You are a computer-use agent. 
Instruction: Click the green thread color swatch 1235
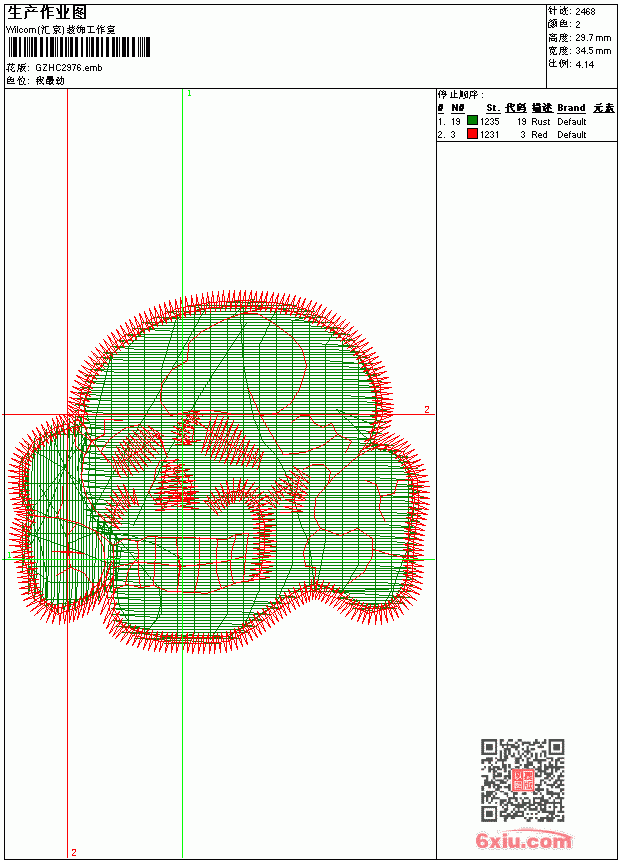pyautogui.click(x=472, y=121)
